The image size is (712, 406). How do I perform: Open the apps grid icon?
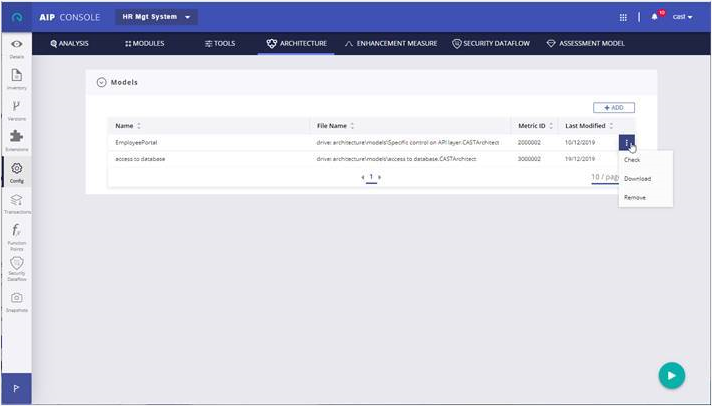click(625, 17)
